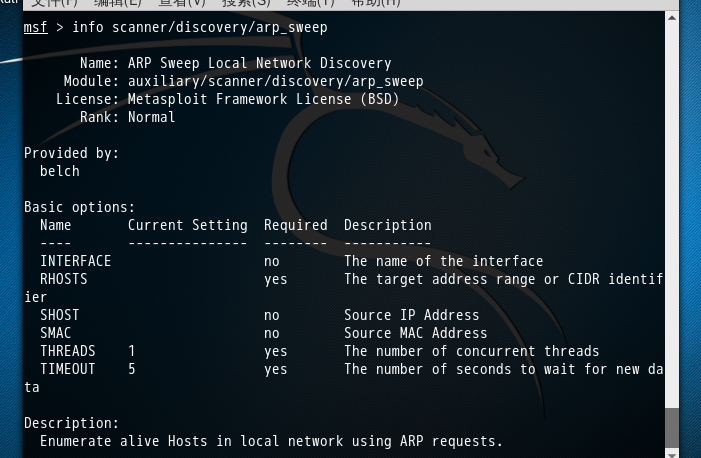Open the 文件(F) menu
This screenshot has width=701, height=458.
click(x=55, y=3)
